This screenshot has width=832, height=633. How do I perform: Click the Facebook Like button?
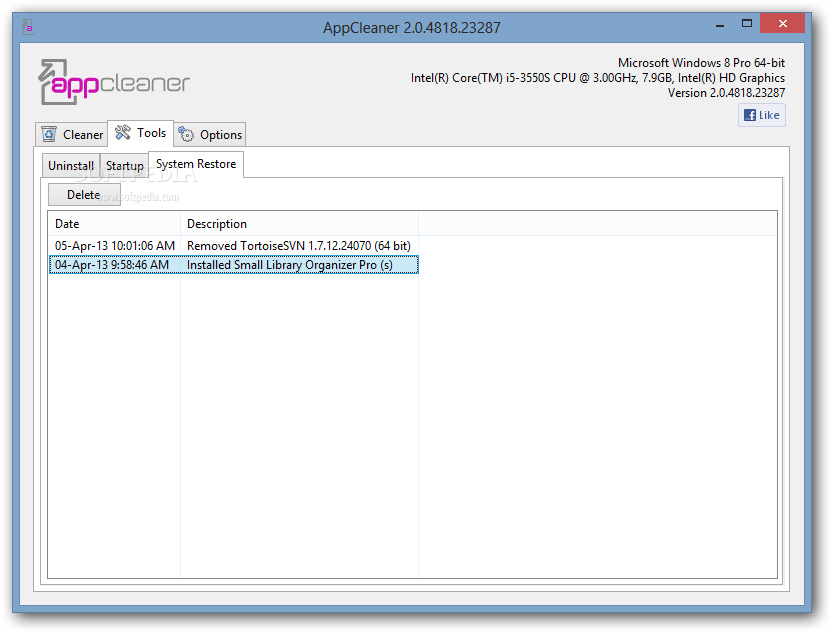click(x=761, y=115)
